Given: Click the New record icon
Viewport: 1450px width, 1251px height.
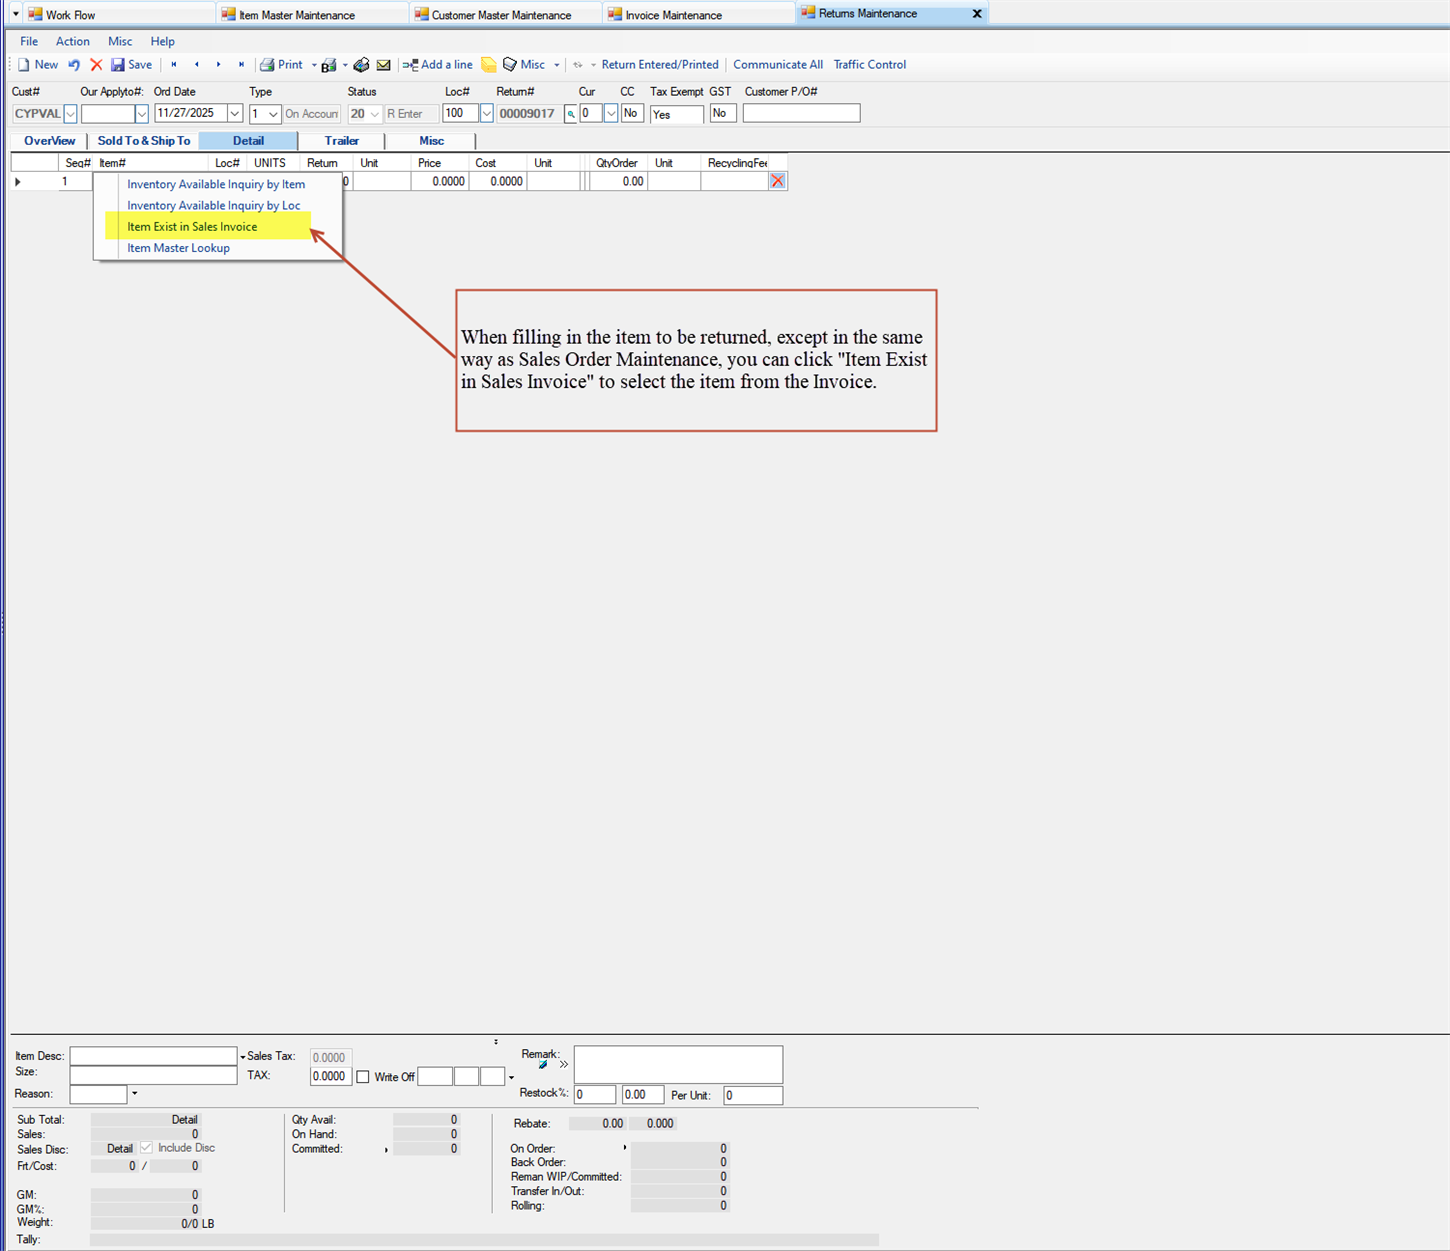Looking at the screenshot, I should (24, 65).
